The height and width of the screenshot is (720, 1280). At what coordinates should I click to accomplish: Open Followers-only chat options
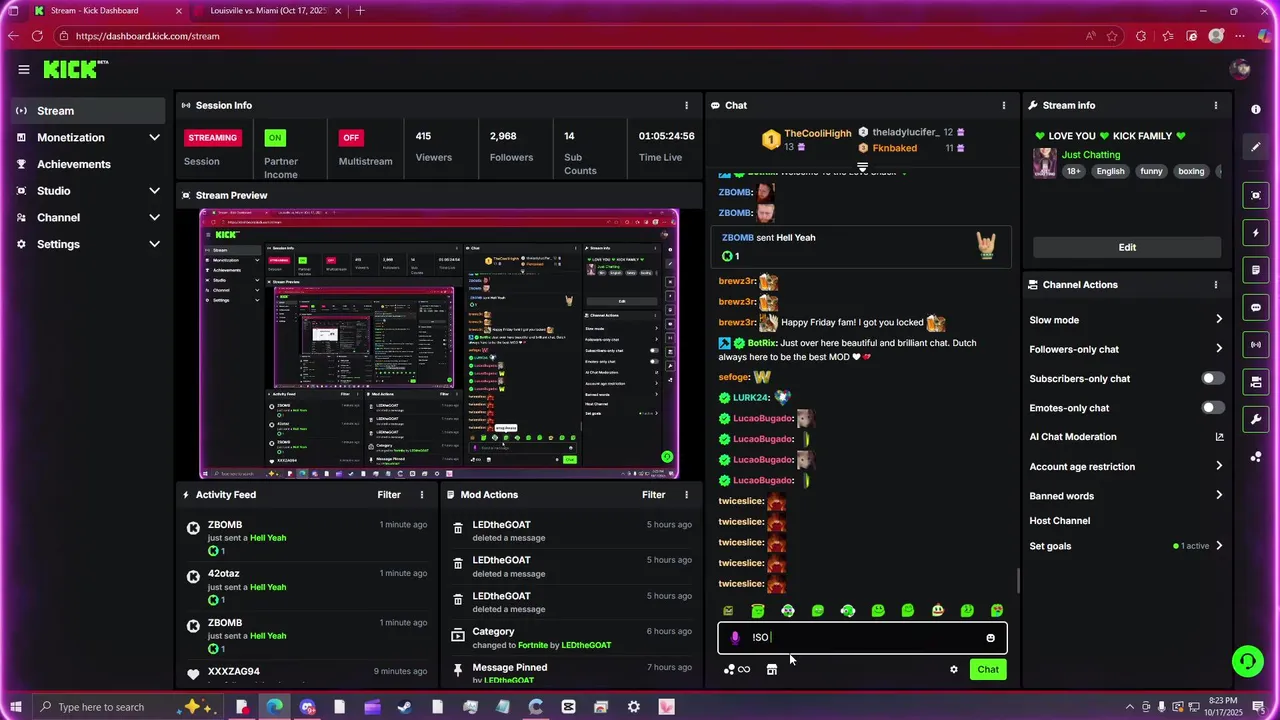[x=1126, y=349]
